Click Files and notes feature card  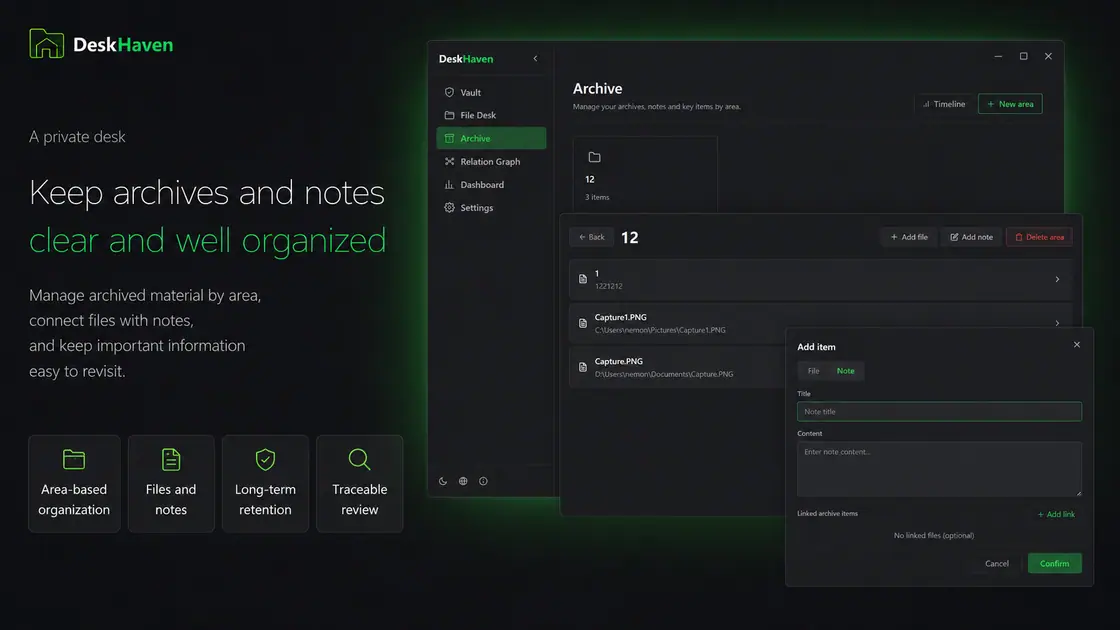pyautogui.click(x=171, y=484)
